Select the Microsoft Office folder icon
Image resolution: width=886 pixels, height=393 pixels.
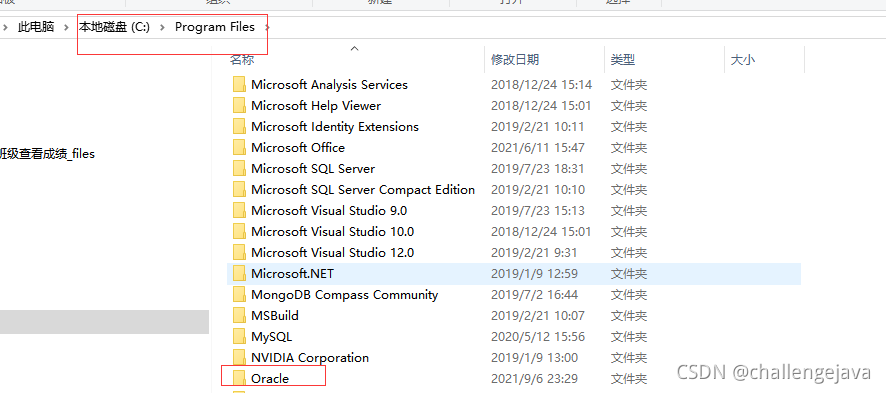point(239,147)
